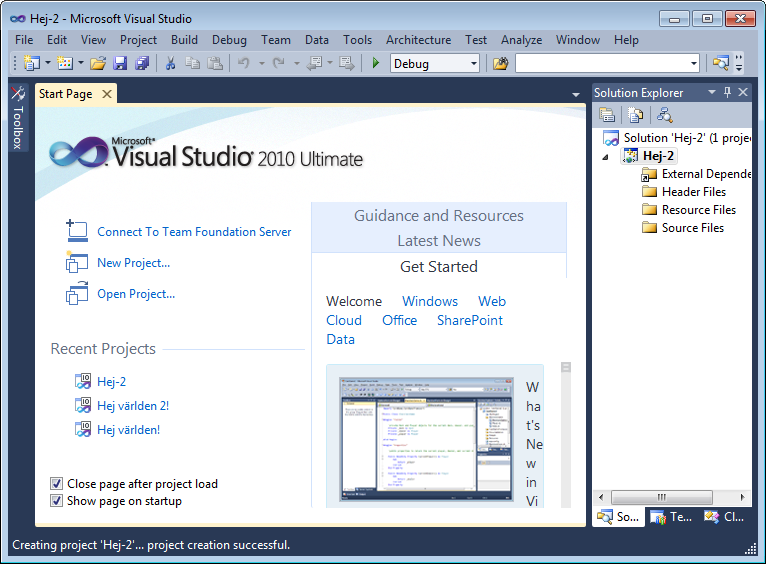Viewport: 766px width, 564px height.
Task: Switch to the Latest News tab
Action: coord(439,241)
